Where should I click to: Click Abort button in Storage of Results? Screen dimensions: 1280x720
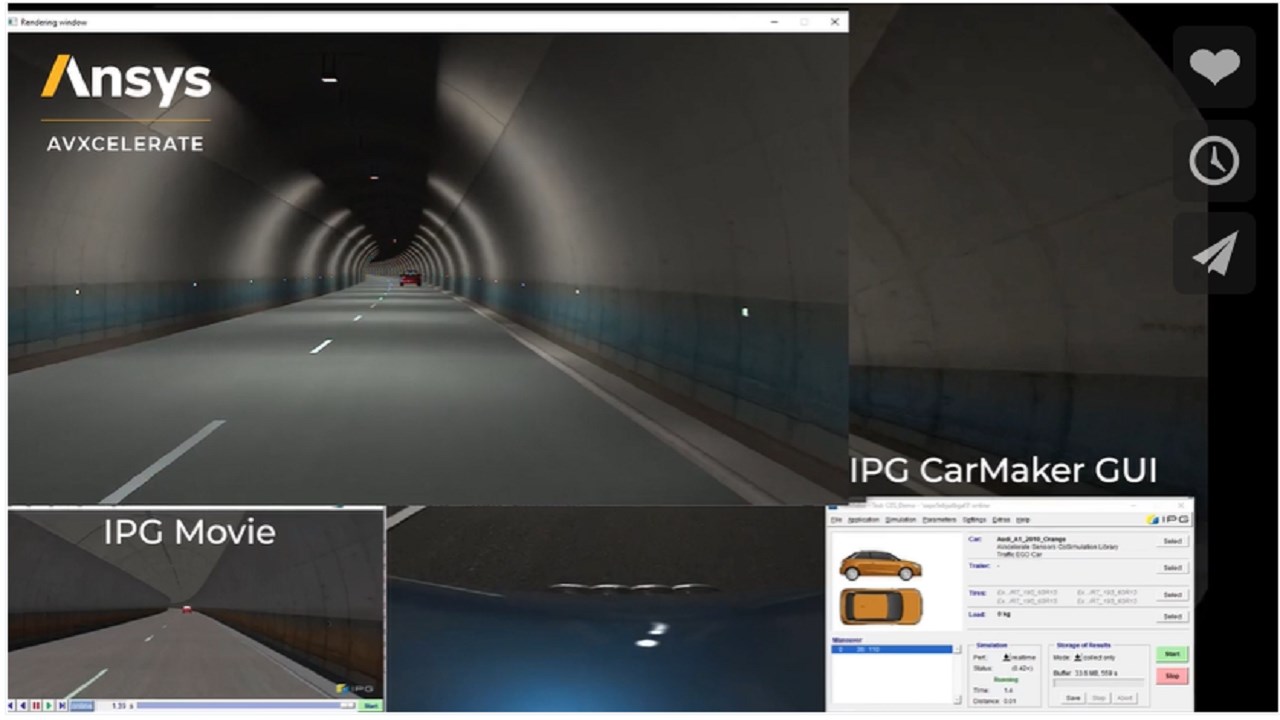(x=1124, y=698)
